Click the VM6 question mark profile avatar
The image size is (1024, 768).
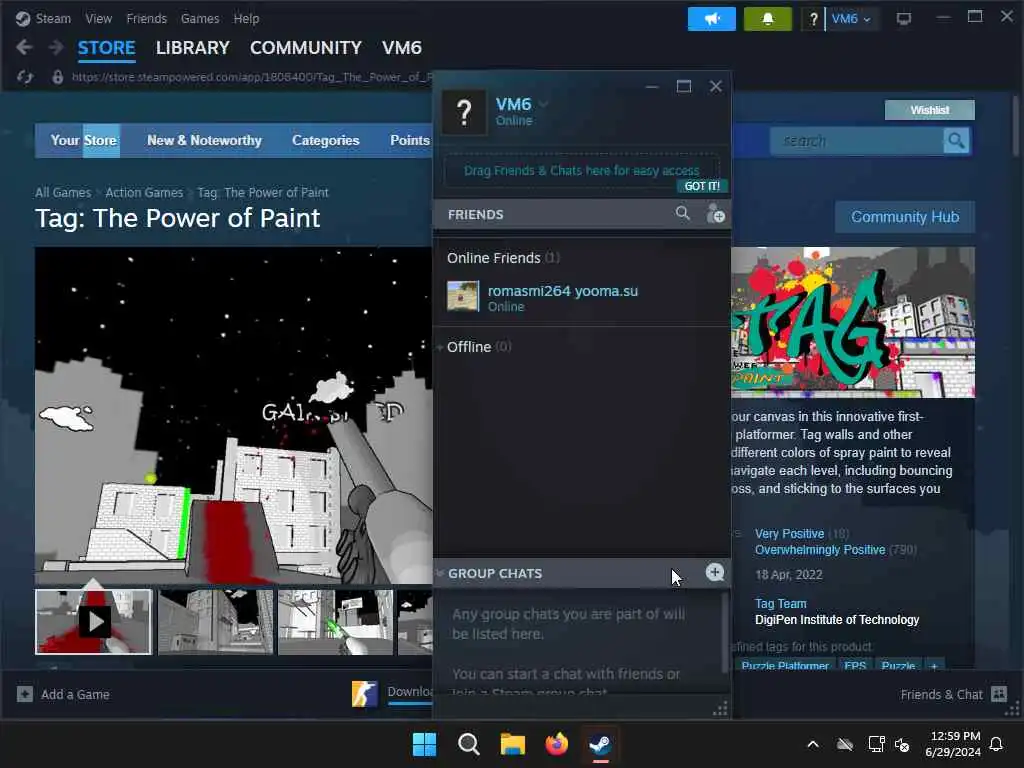tap(464, 112)
